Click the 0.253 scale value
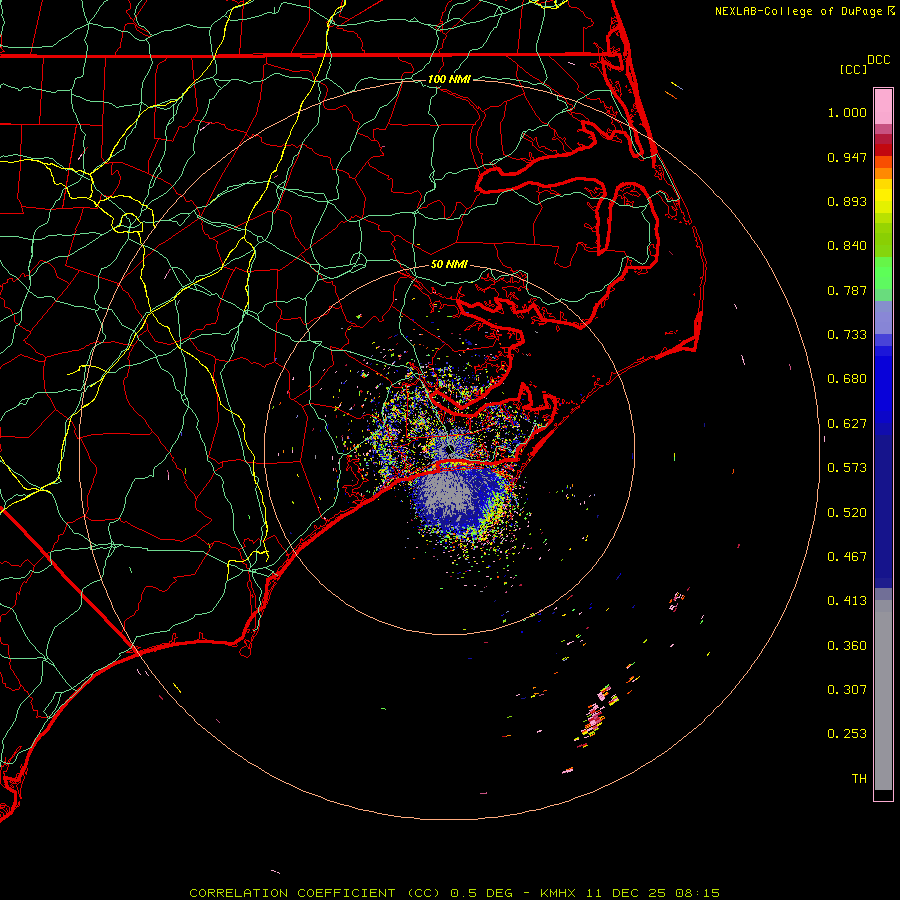 [847, 734]
